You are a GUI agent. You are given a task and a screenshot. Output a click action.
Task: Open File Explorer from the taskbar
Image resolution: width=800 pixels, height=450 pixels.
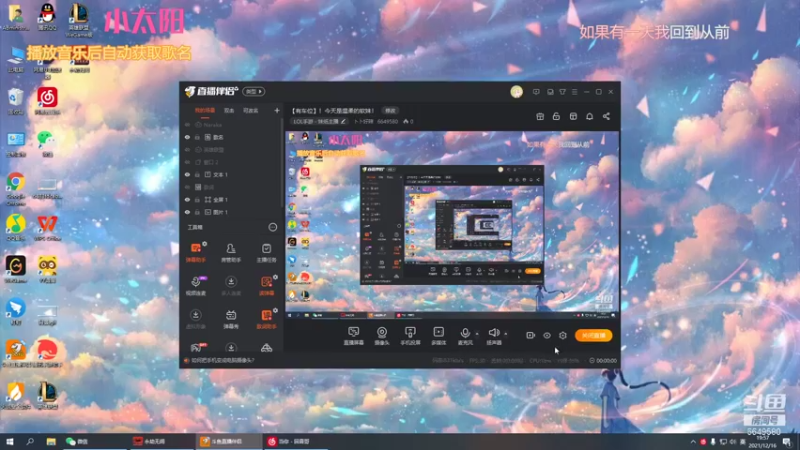tap(51, 441)
